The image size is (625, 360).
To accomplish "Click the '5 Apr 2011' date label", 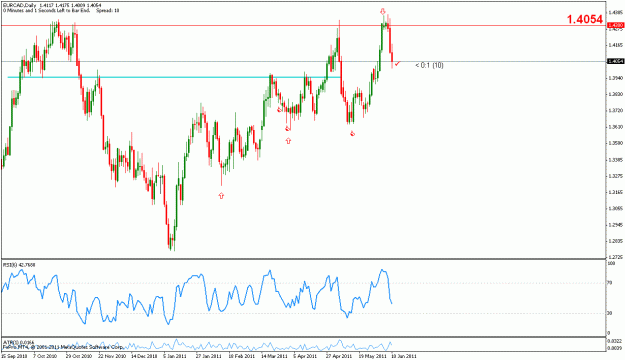I will (305, 356).
